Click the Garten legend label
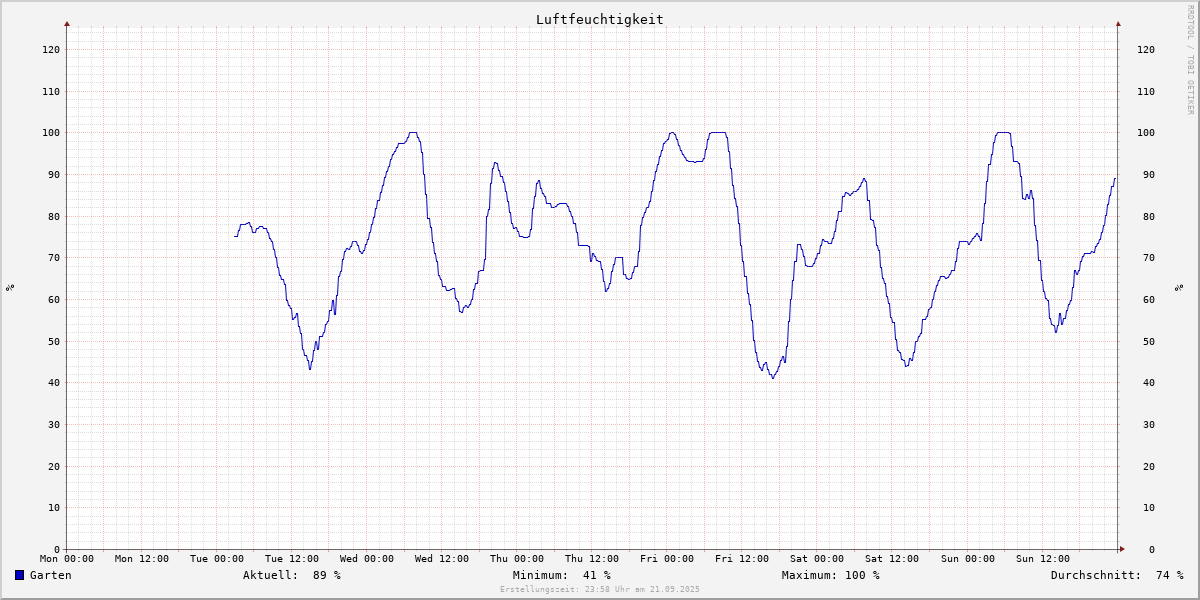This screenshot has height=600, width=1200. (50, 575)
